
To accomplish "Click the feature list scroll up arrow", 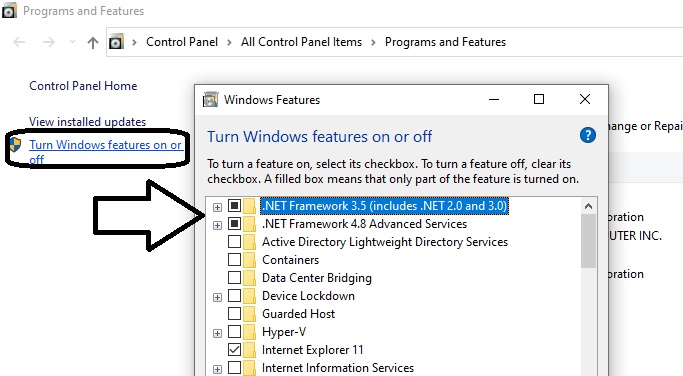I will tap(588, 206).
